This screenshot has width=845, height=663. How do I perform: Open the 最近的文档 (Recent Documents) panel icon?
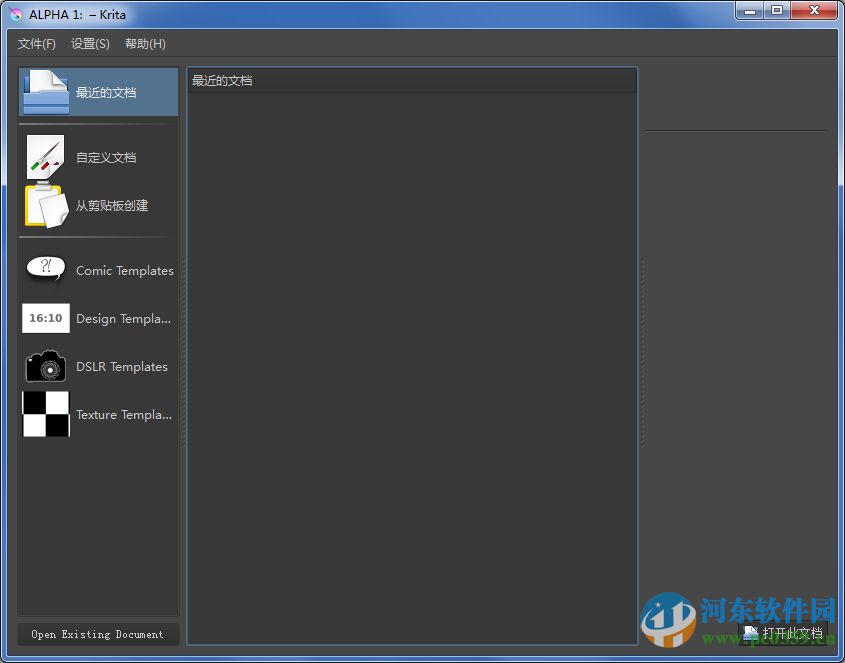click(x=44, y=90)
